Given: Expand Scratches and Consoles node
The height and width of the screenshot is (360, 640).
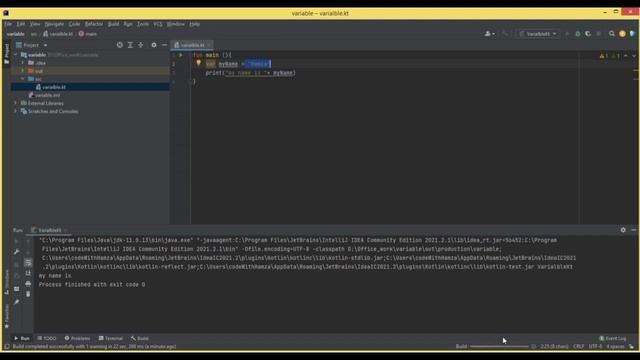Looking at the screenshot, I should pos(16,111).
